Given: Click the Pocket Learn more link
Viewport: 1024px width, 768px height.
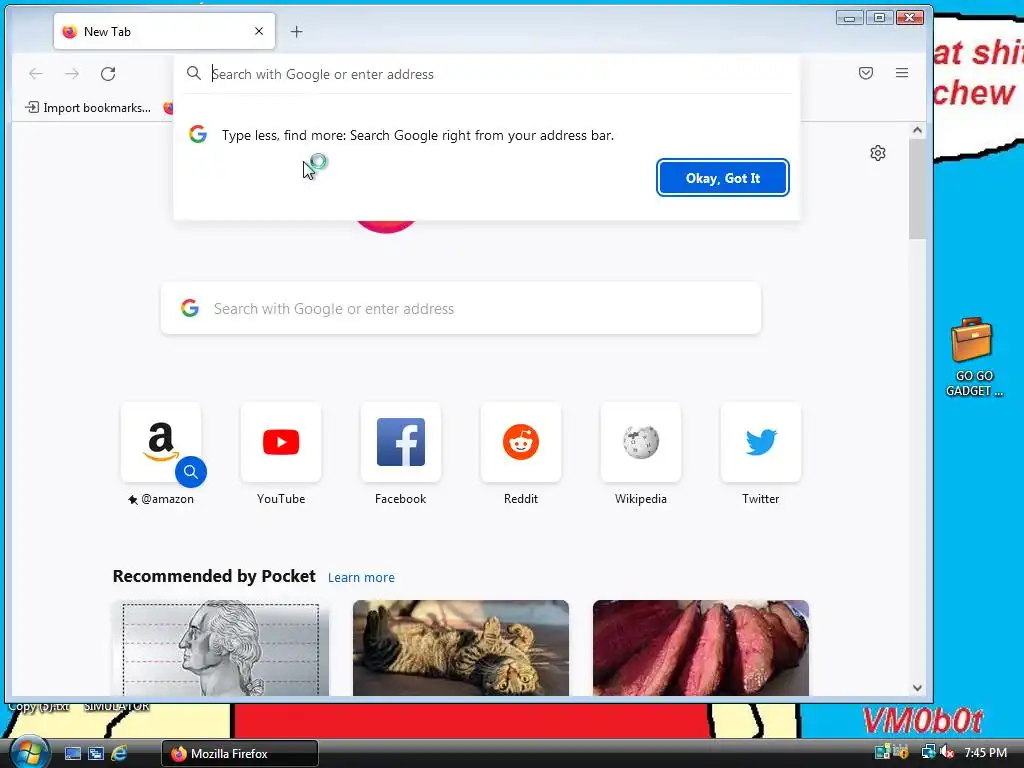Looking at the screenshot, I should 361,577.
